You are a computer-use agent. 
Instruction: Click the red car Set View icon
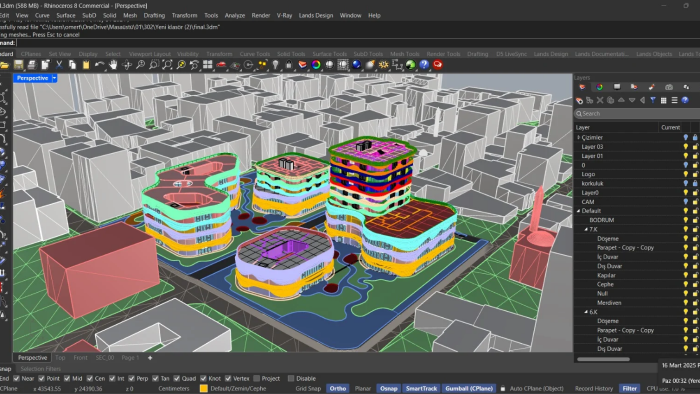pyautogui.click(x=221, y=65)
